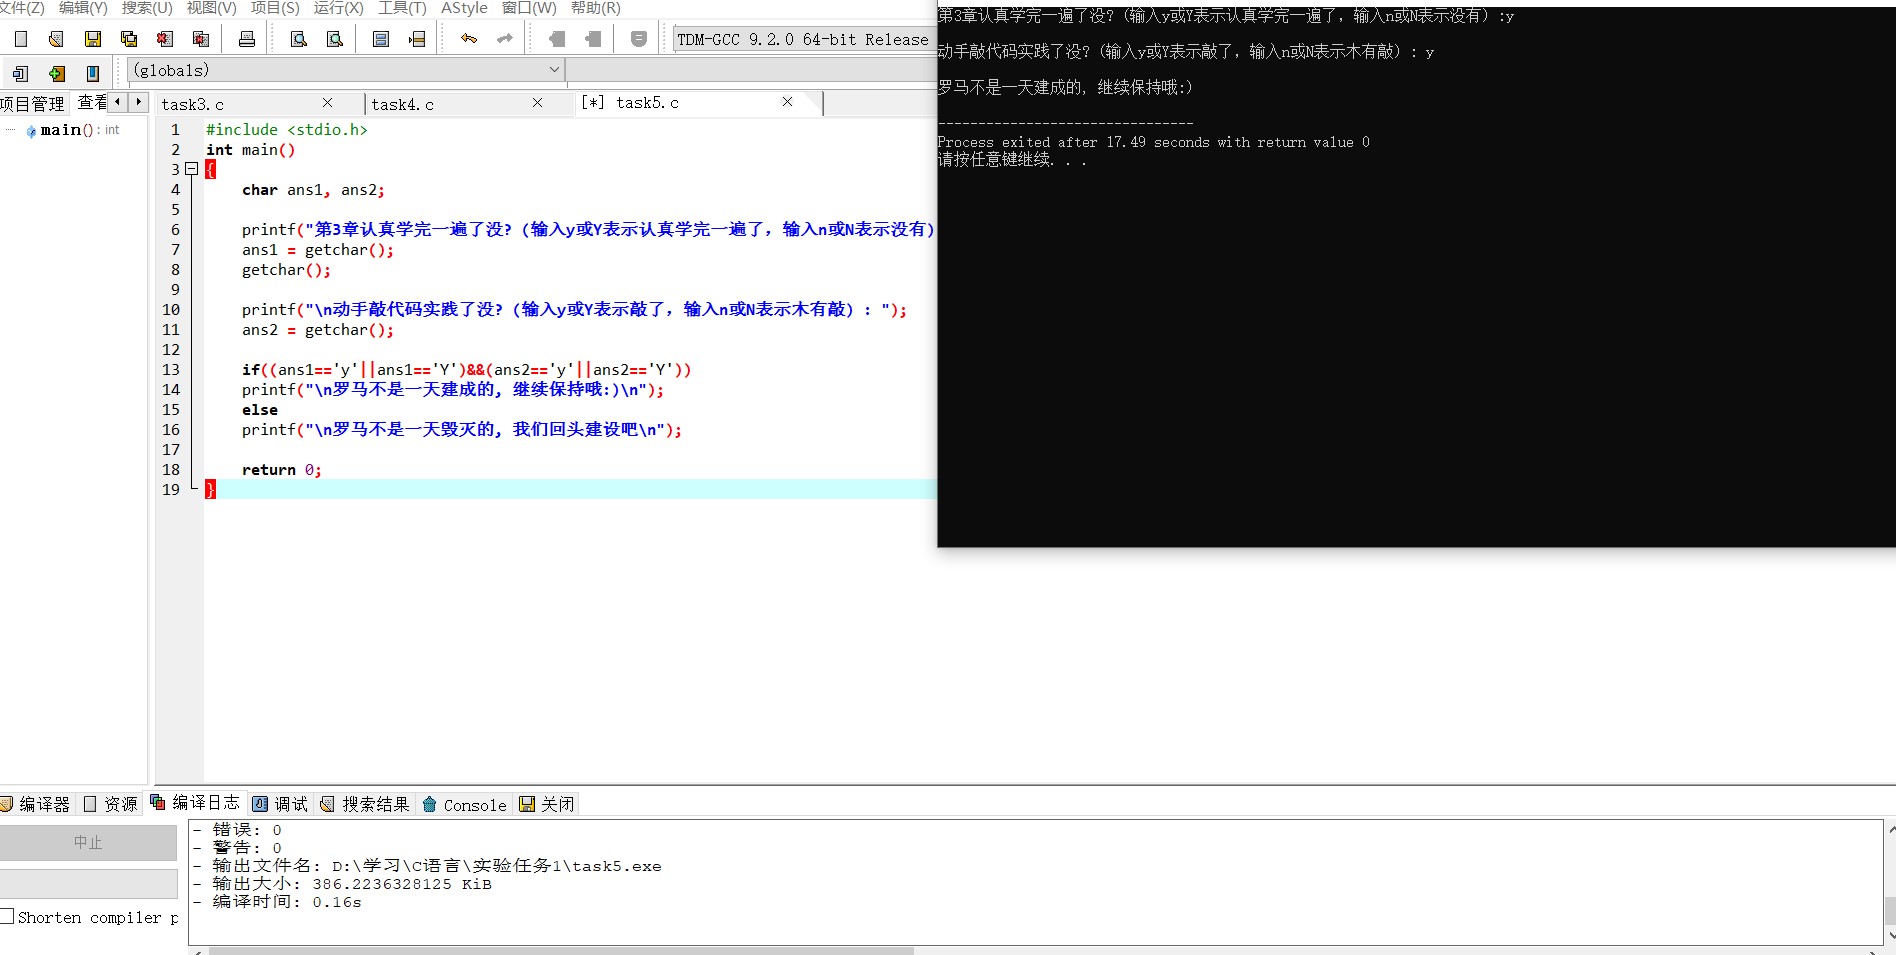1896x955 pixels.
Task: Click the Insert snippet icon on second toolbar row
Action: [x=21, y=73]
